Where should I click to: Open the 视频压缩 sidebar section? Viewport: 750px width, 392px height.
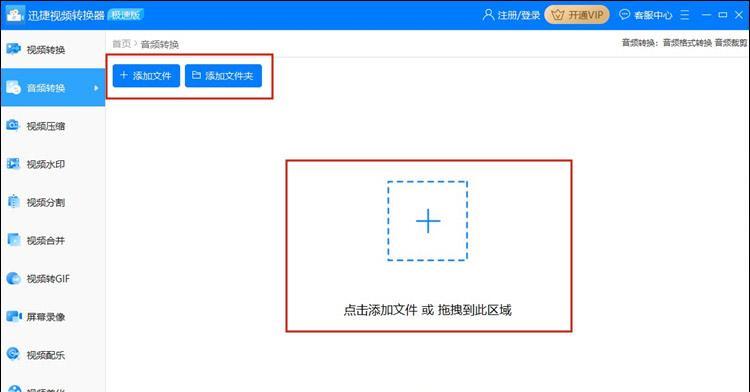pyautogui.click(x=53, y=126)
